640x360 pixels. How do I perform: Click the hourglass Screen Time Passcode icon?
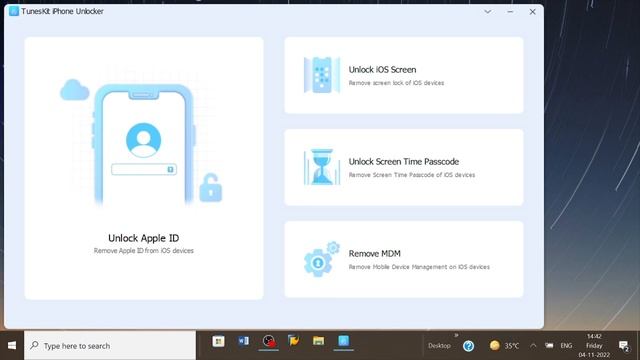[322, 167]
